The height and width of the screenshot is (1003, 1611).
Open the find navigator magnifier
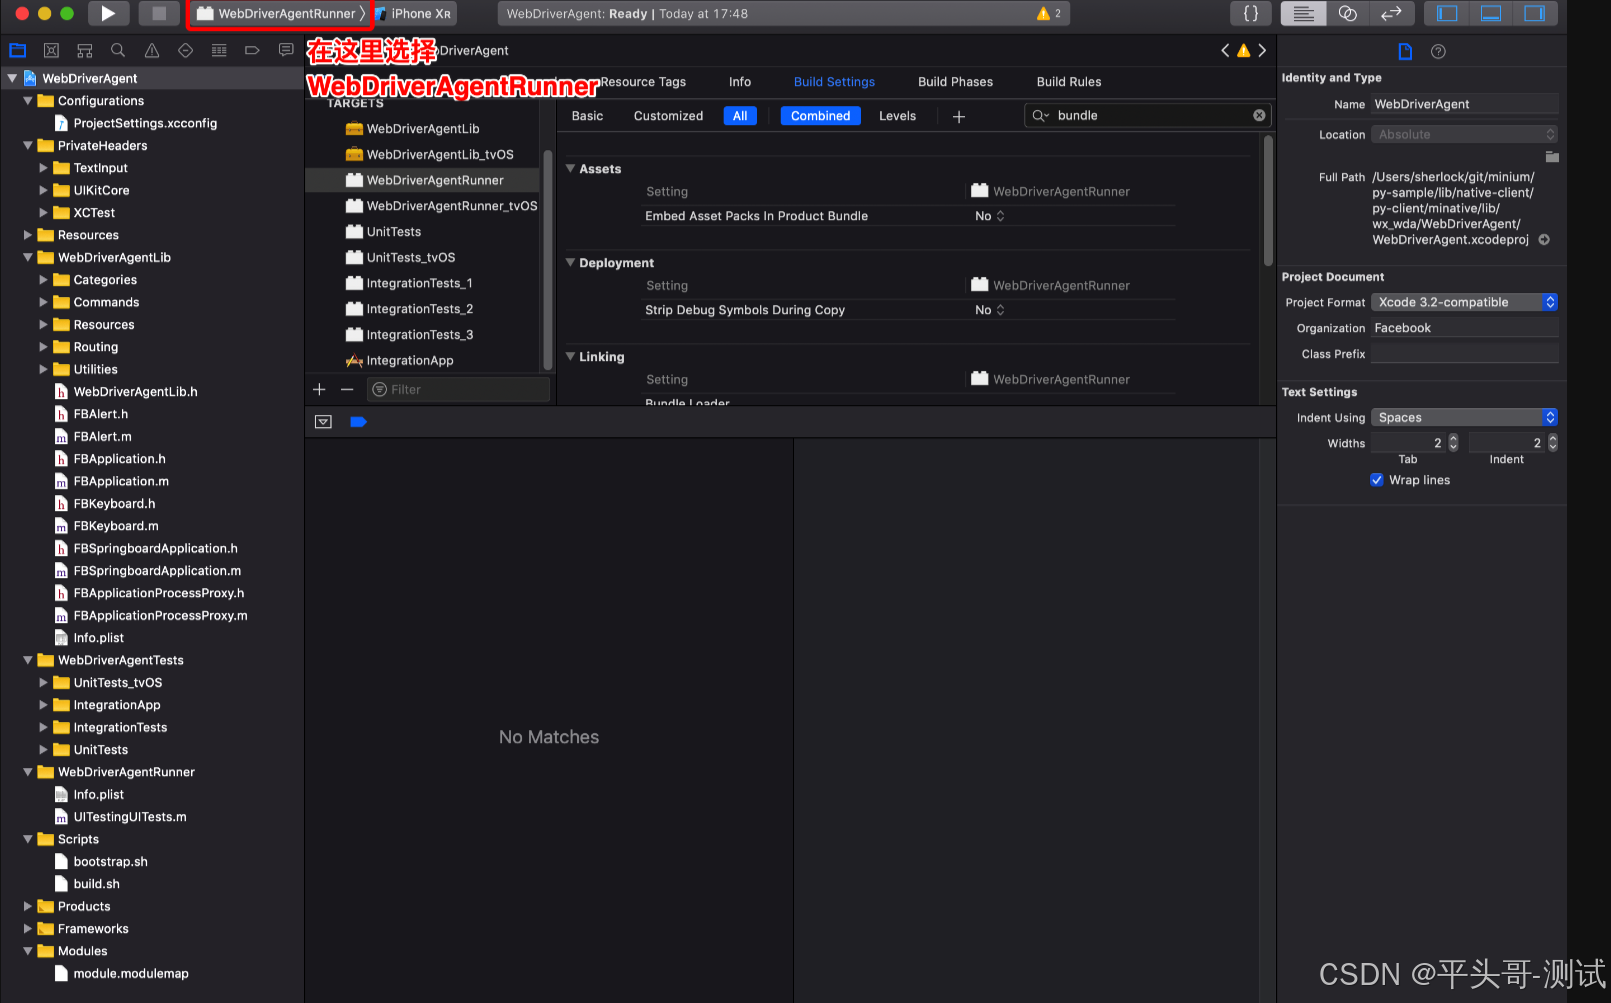pos(118,50)
